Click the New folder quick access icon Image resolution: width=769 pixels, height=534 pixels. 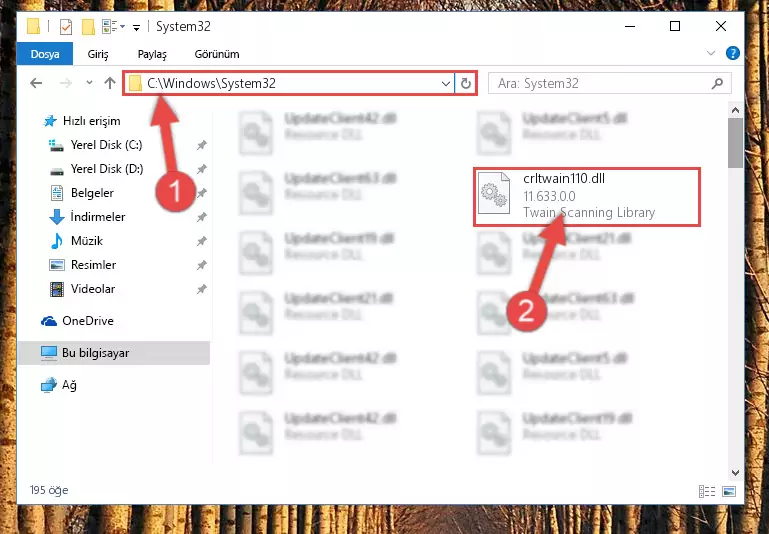click(x=88, y=26)
